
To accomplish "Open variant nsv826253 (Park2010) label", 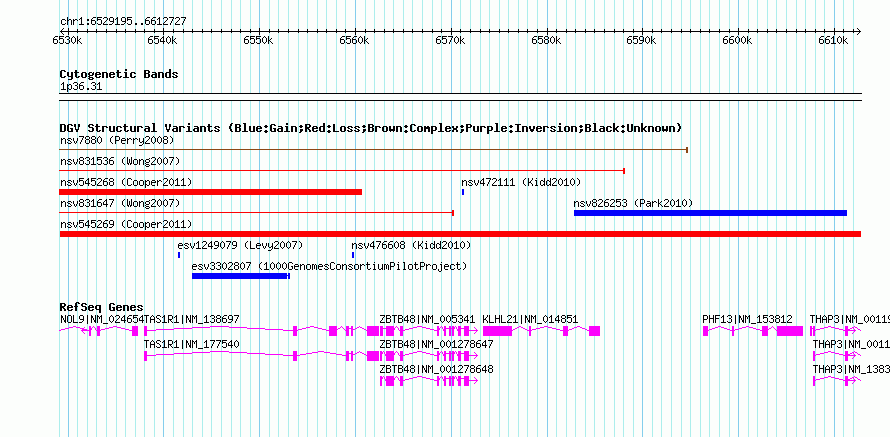I will pos(633,203).
